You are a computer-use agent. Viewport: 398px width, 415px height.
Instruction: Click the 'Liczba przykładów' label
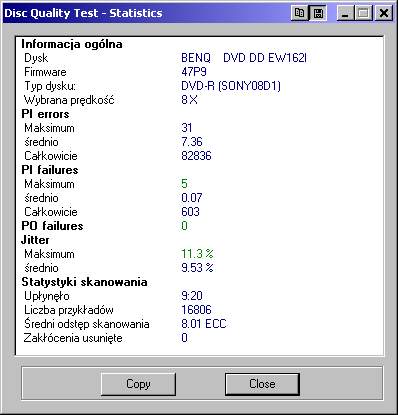click(x=69, y=310)
